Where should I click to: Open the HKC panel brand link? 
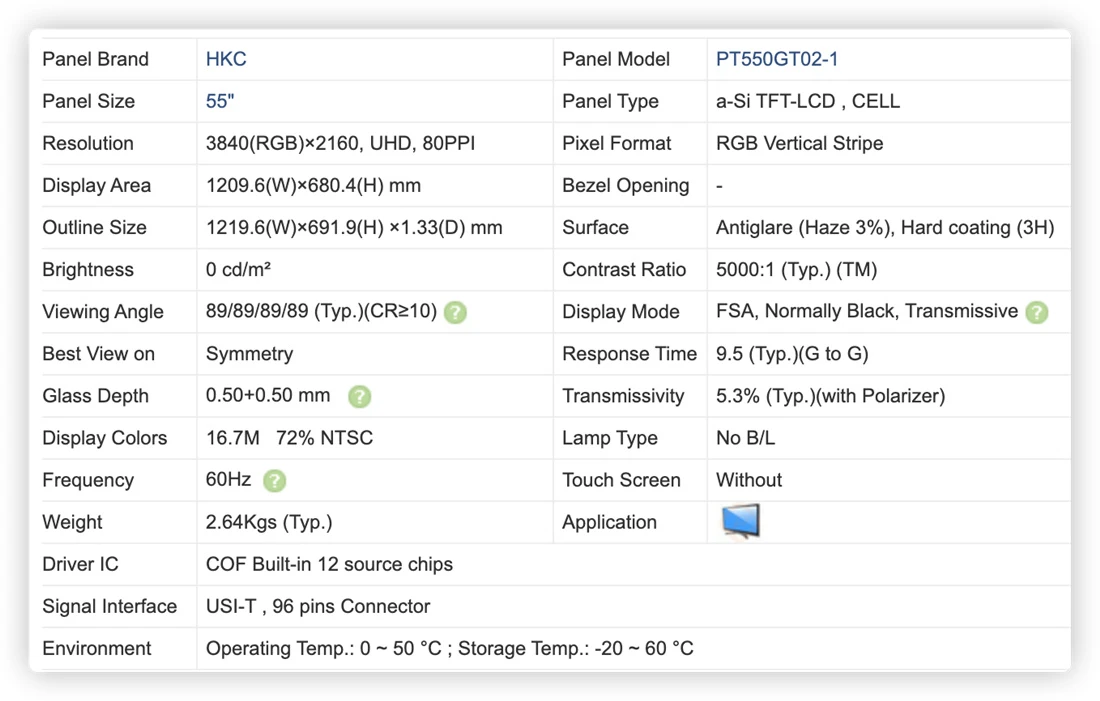[226, 59]
